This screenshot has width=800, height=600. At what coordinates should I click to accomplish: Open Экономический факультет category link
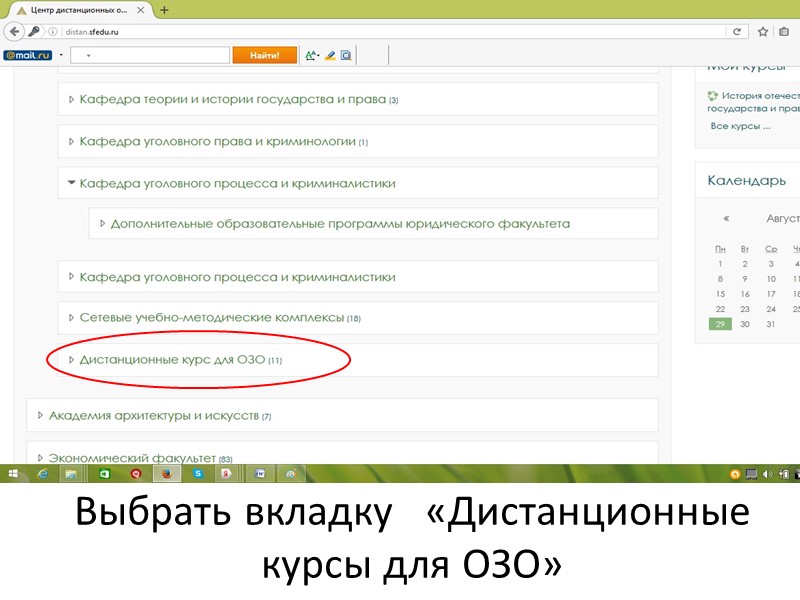click(x=132, y=458)
